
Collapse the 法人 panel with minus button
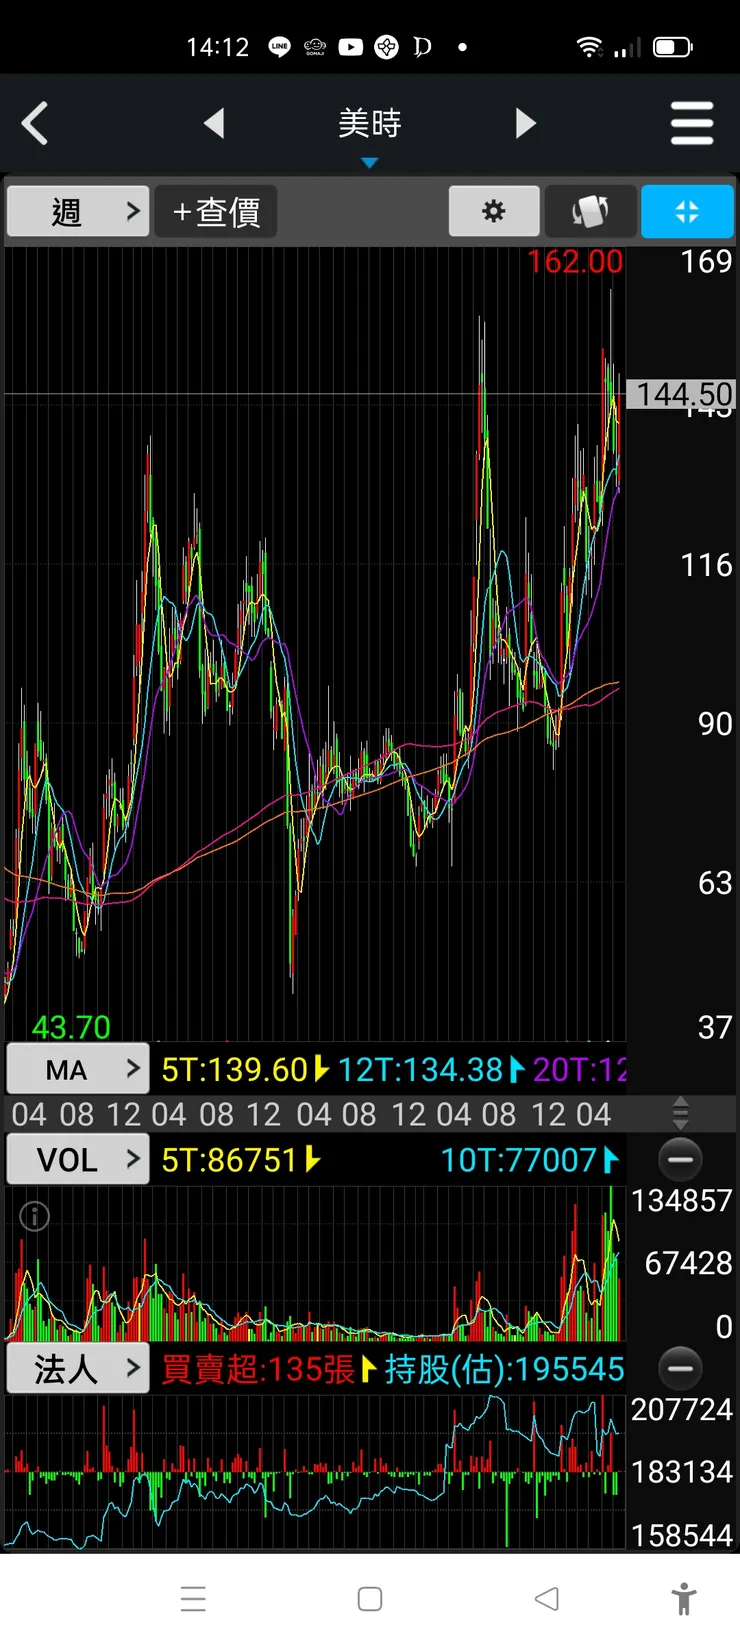[681, 1368]
